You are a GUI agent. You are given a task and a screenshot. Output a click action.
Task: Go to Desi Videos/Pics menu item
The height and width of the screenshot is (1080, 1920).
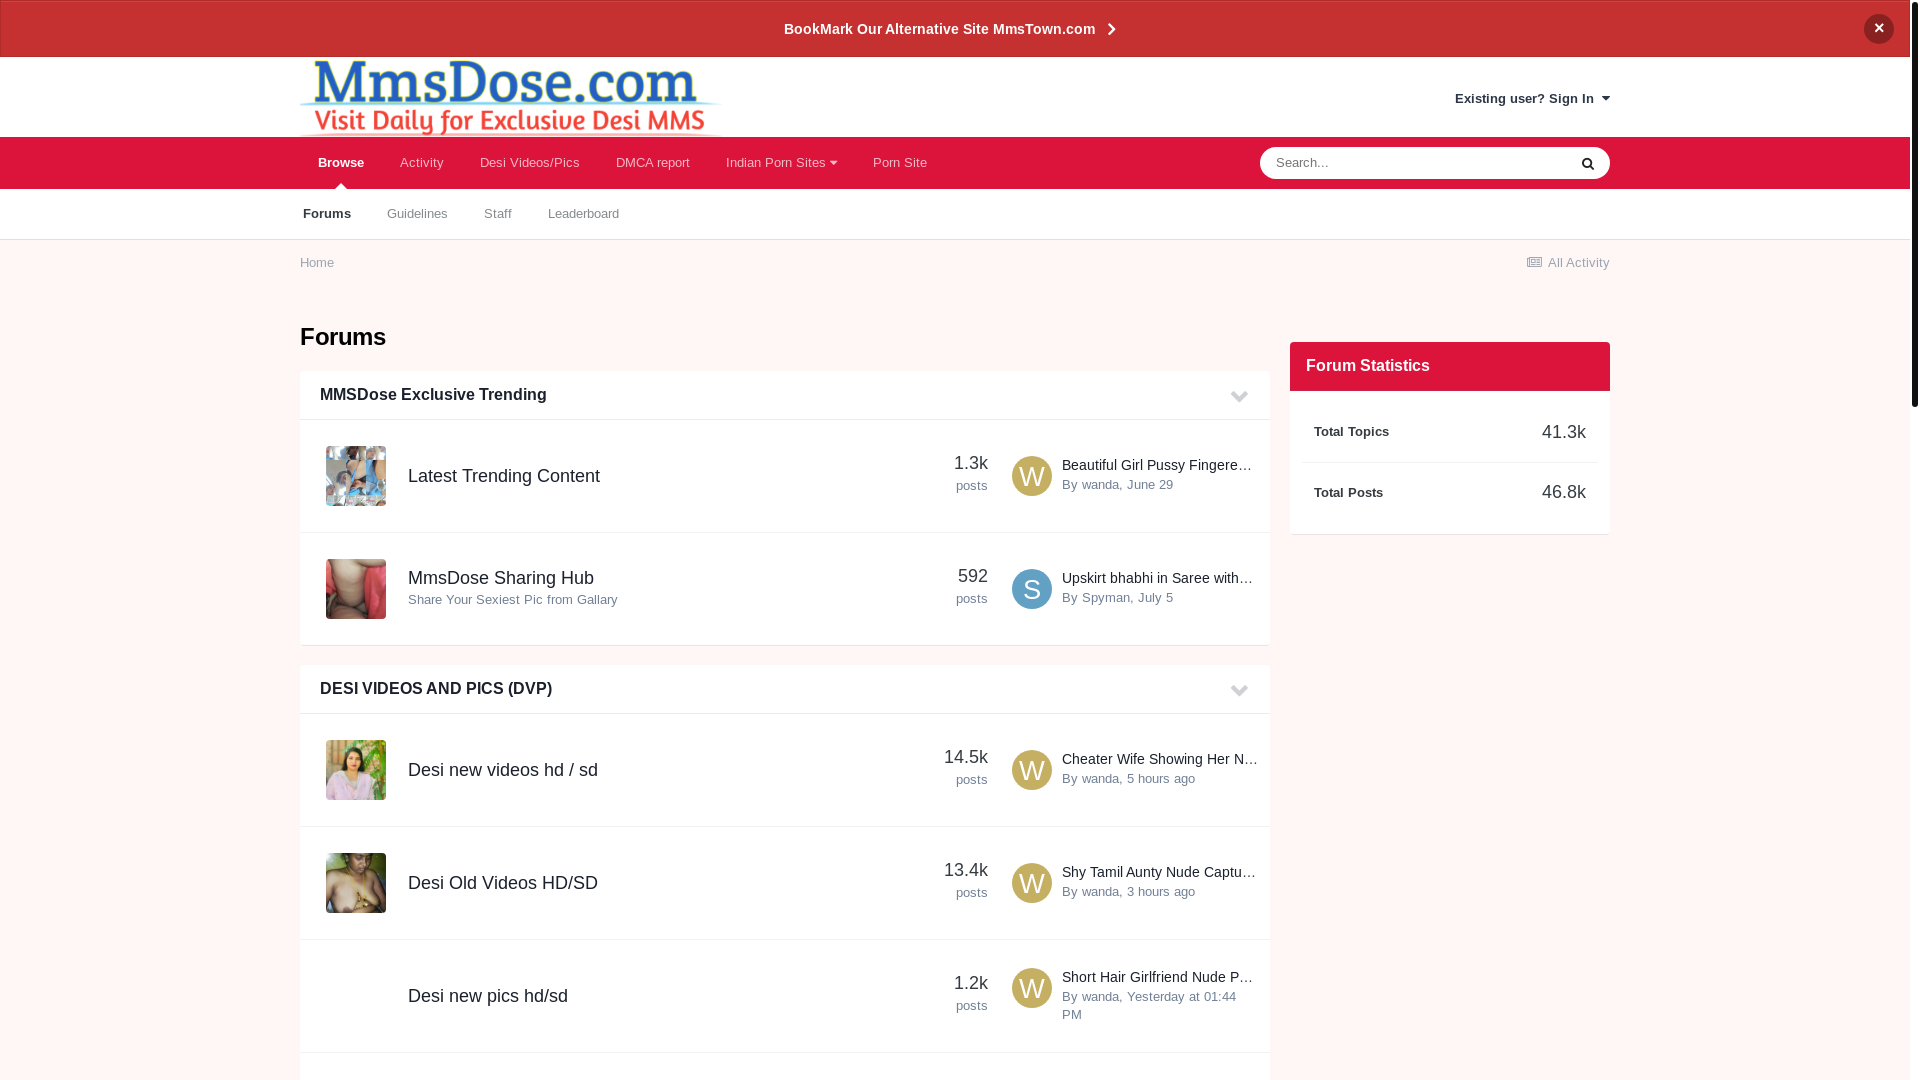tap(529, 163)
